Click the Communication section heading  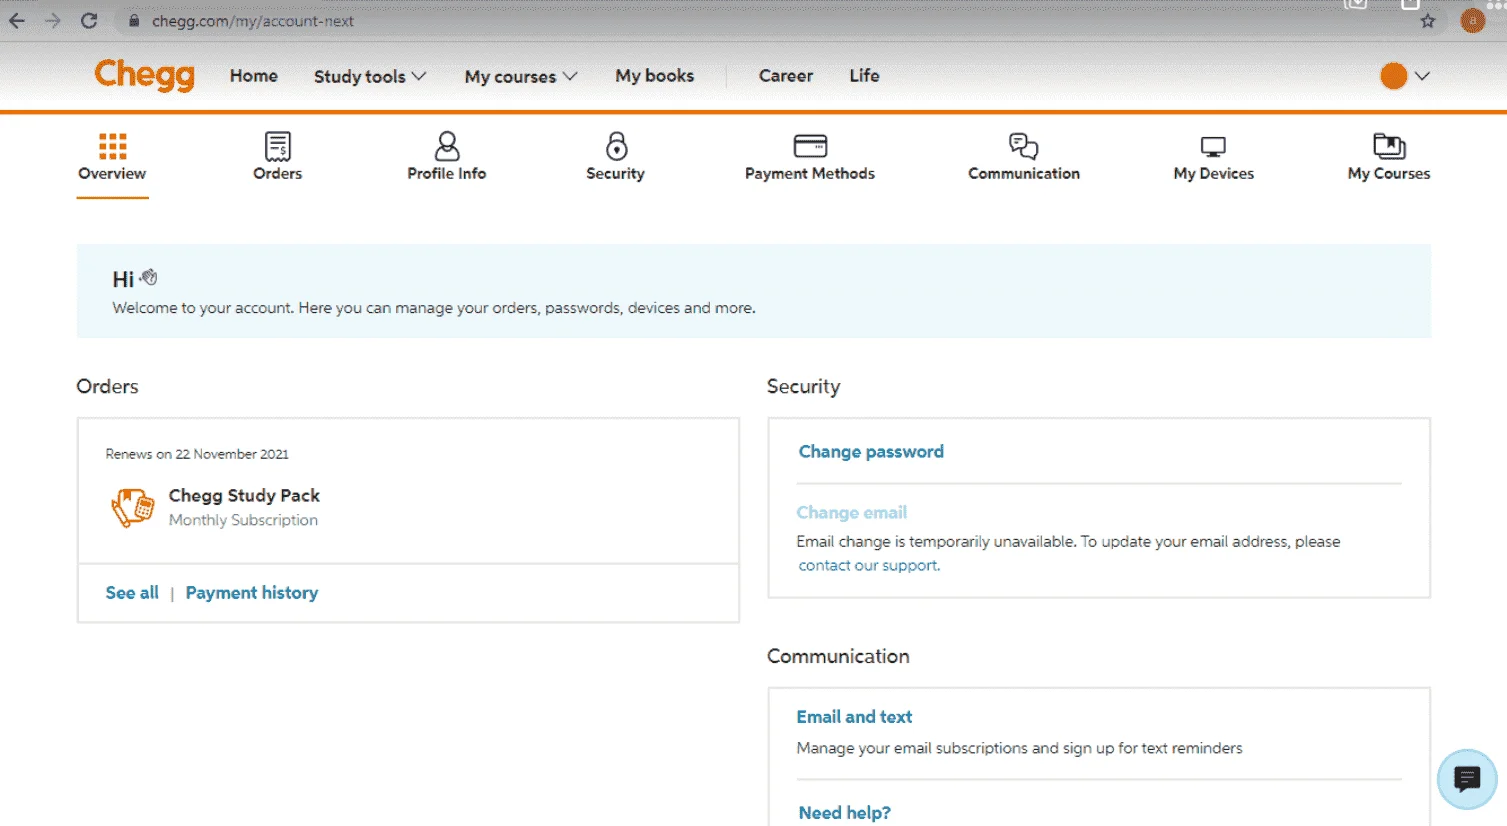pos(838,657)
